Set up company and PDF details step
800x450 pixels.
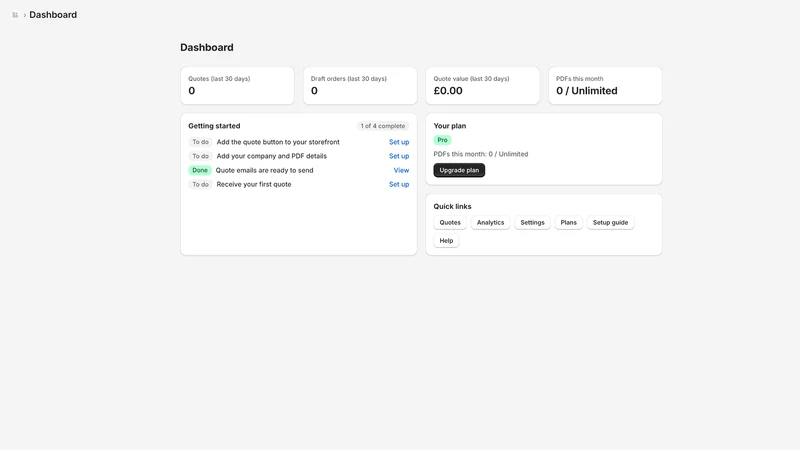coord(399,156)
